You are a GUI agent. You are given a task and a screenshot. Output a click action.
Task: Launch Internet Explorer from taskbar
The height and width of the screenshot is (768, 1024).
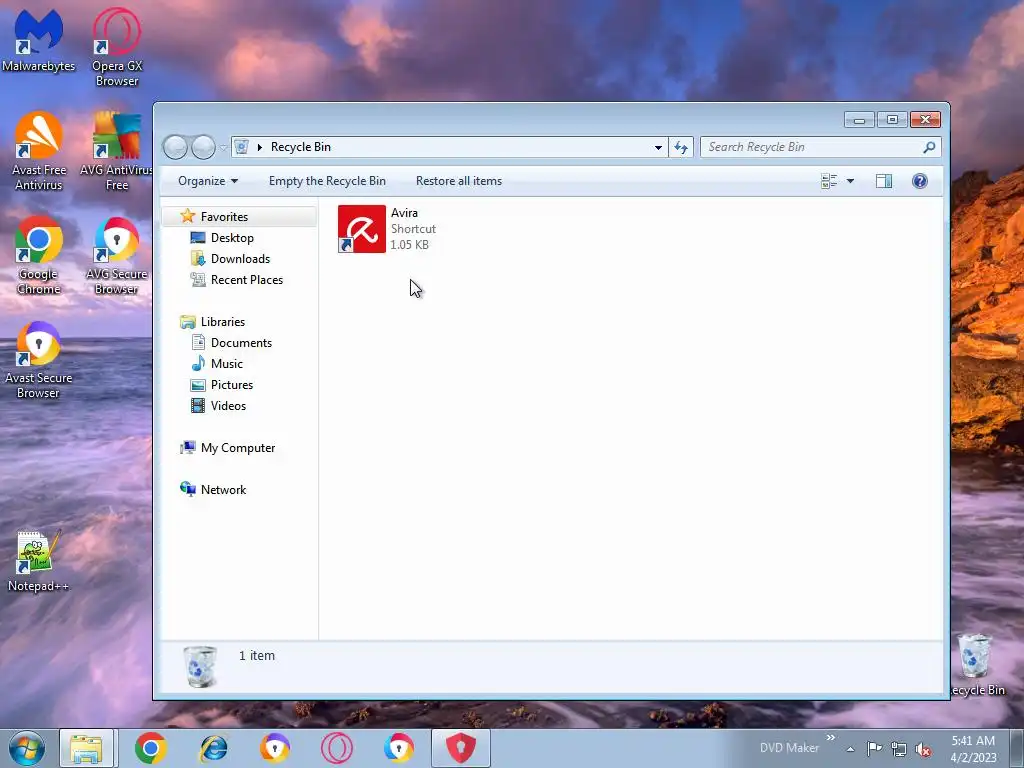[213, 748]
